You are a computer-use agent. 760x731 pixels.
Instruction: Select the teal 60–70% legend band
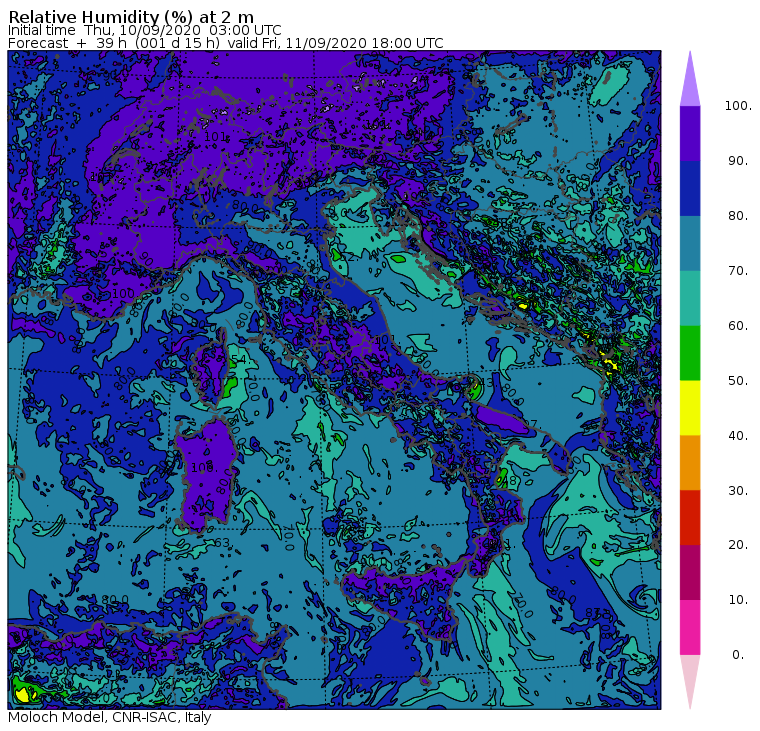[690, 298]
